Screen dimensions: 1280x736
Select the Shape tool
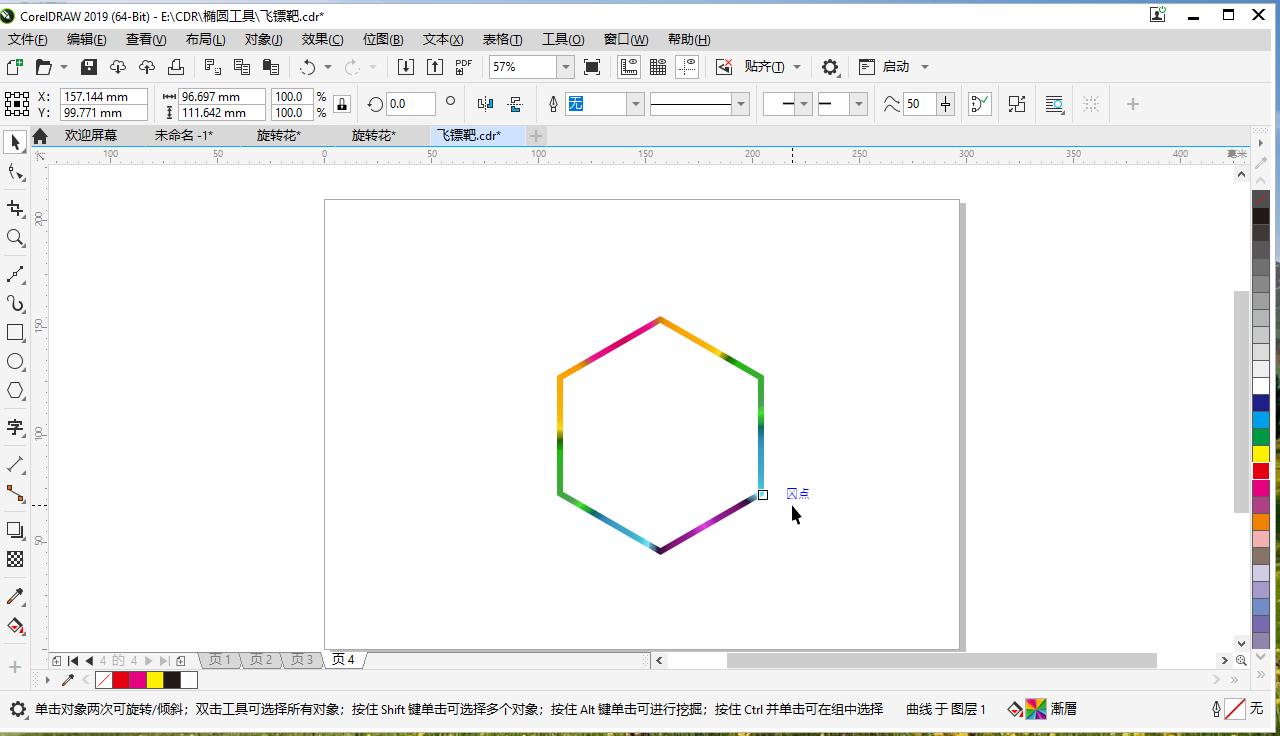(x=14, y=172)
